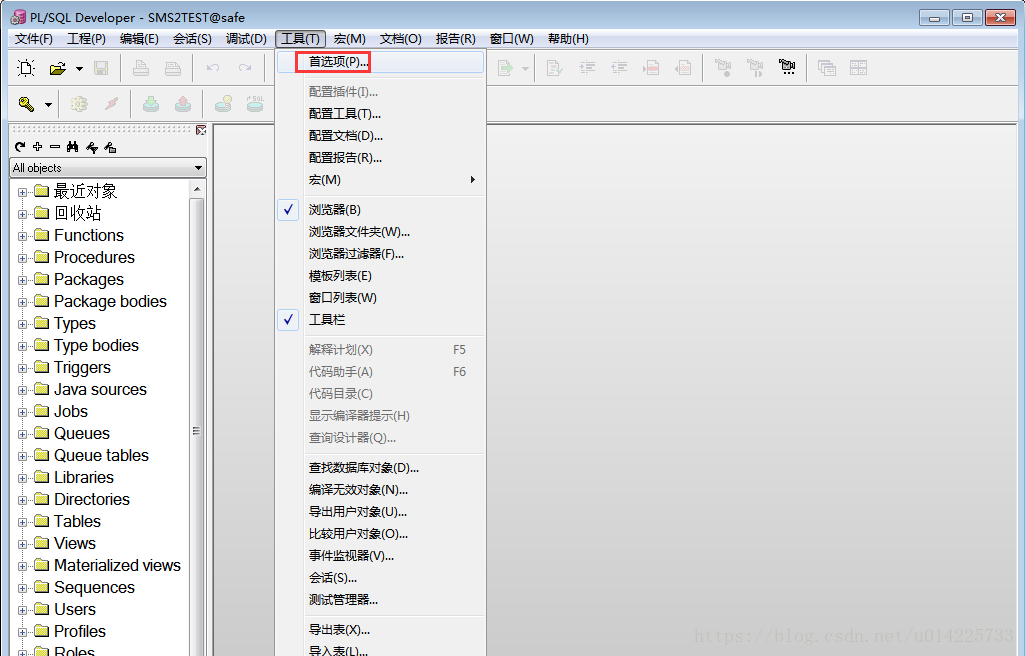Close the object browser panel
1025x656 pixels.
click(201, 130)
